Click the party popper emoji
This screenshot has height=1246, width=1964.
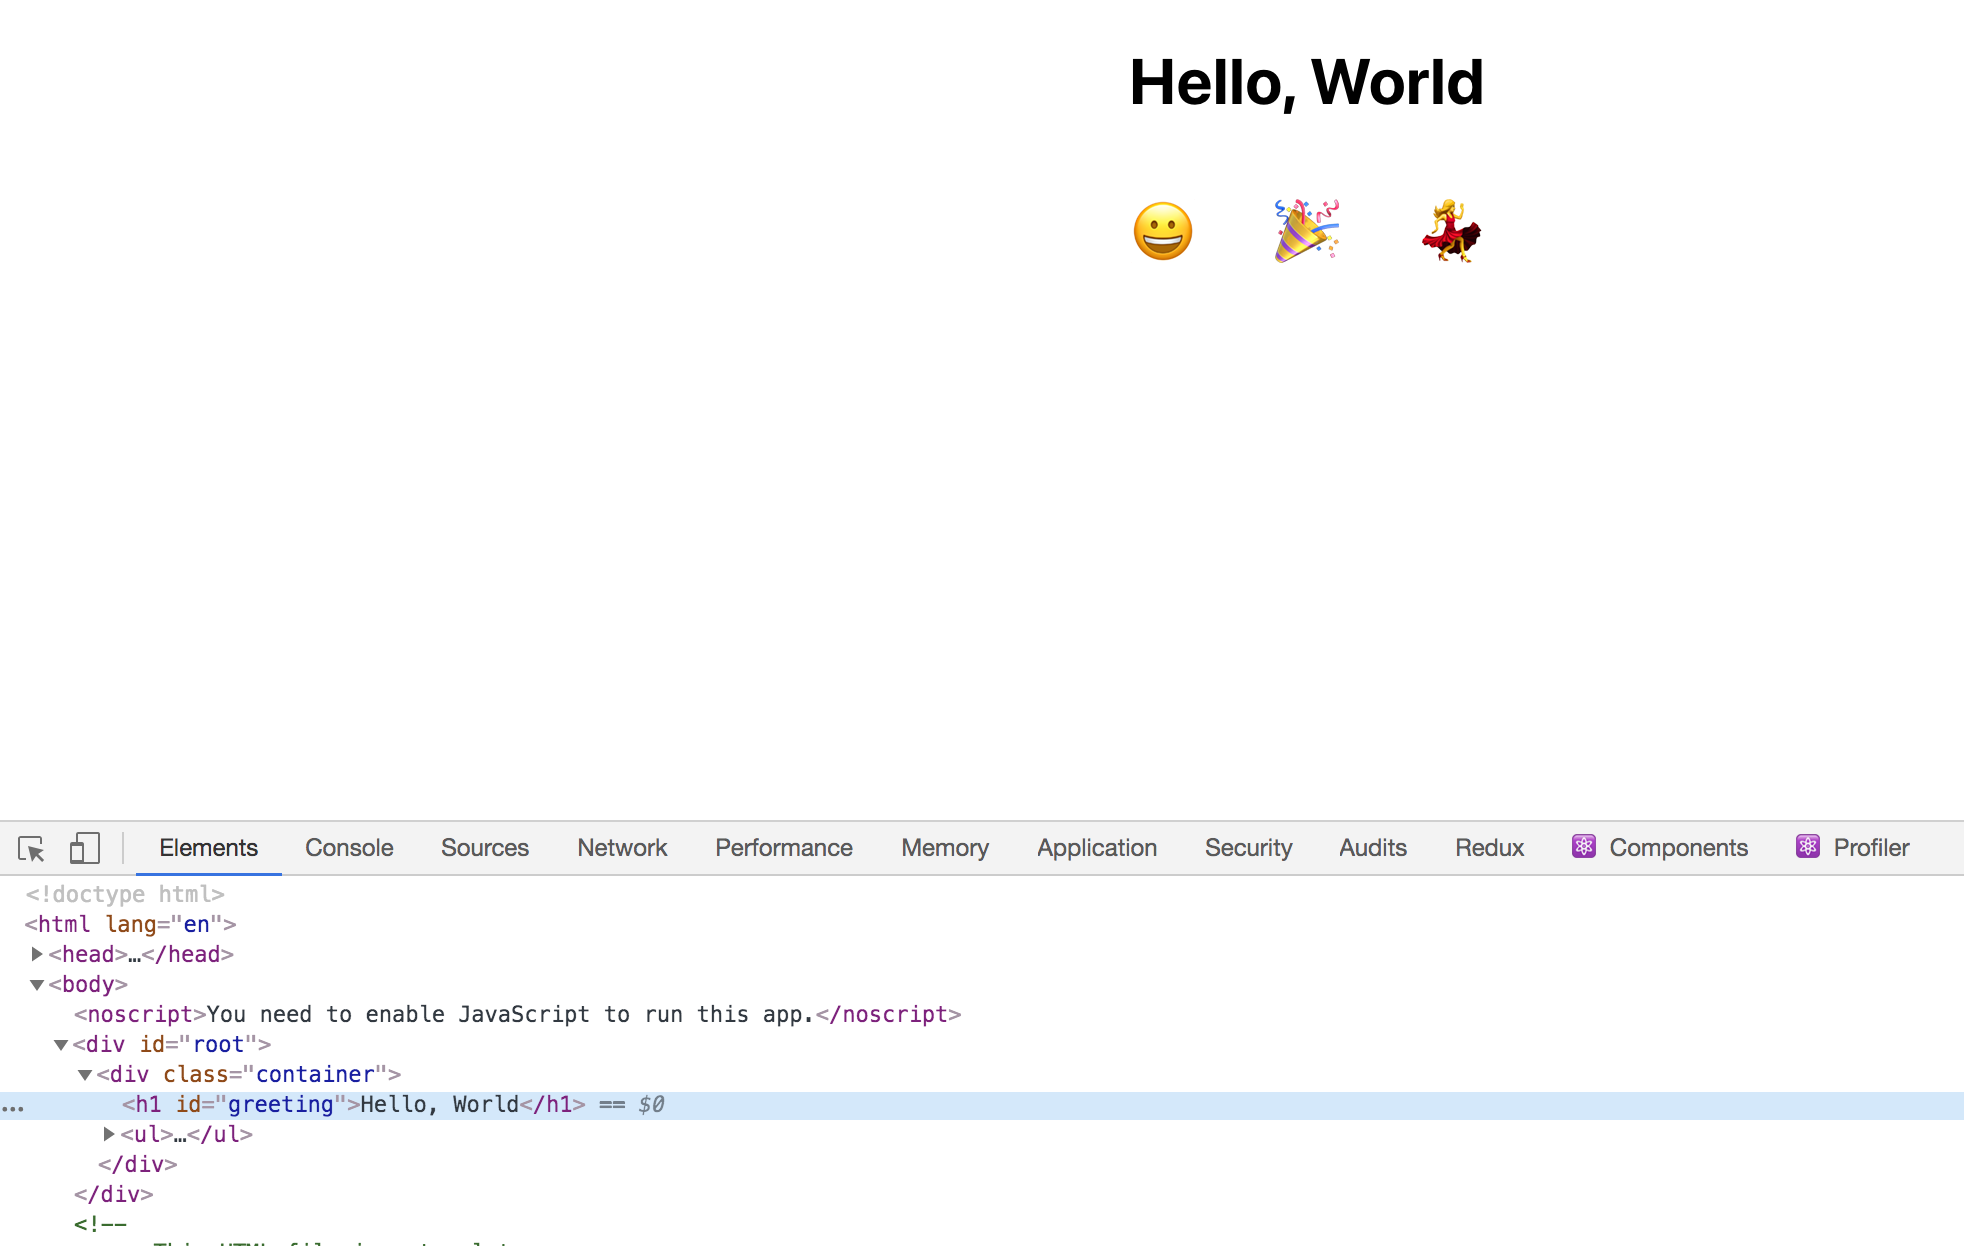[1306, 231]
